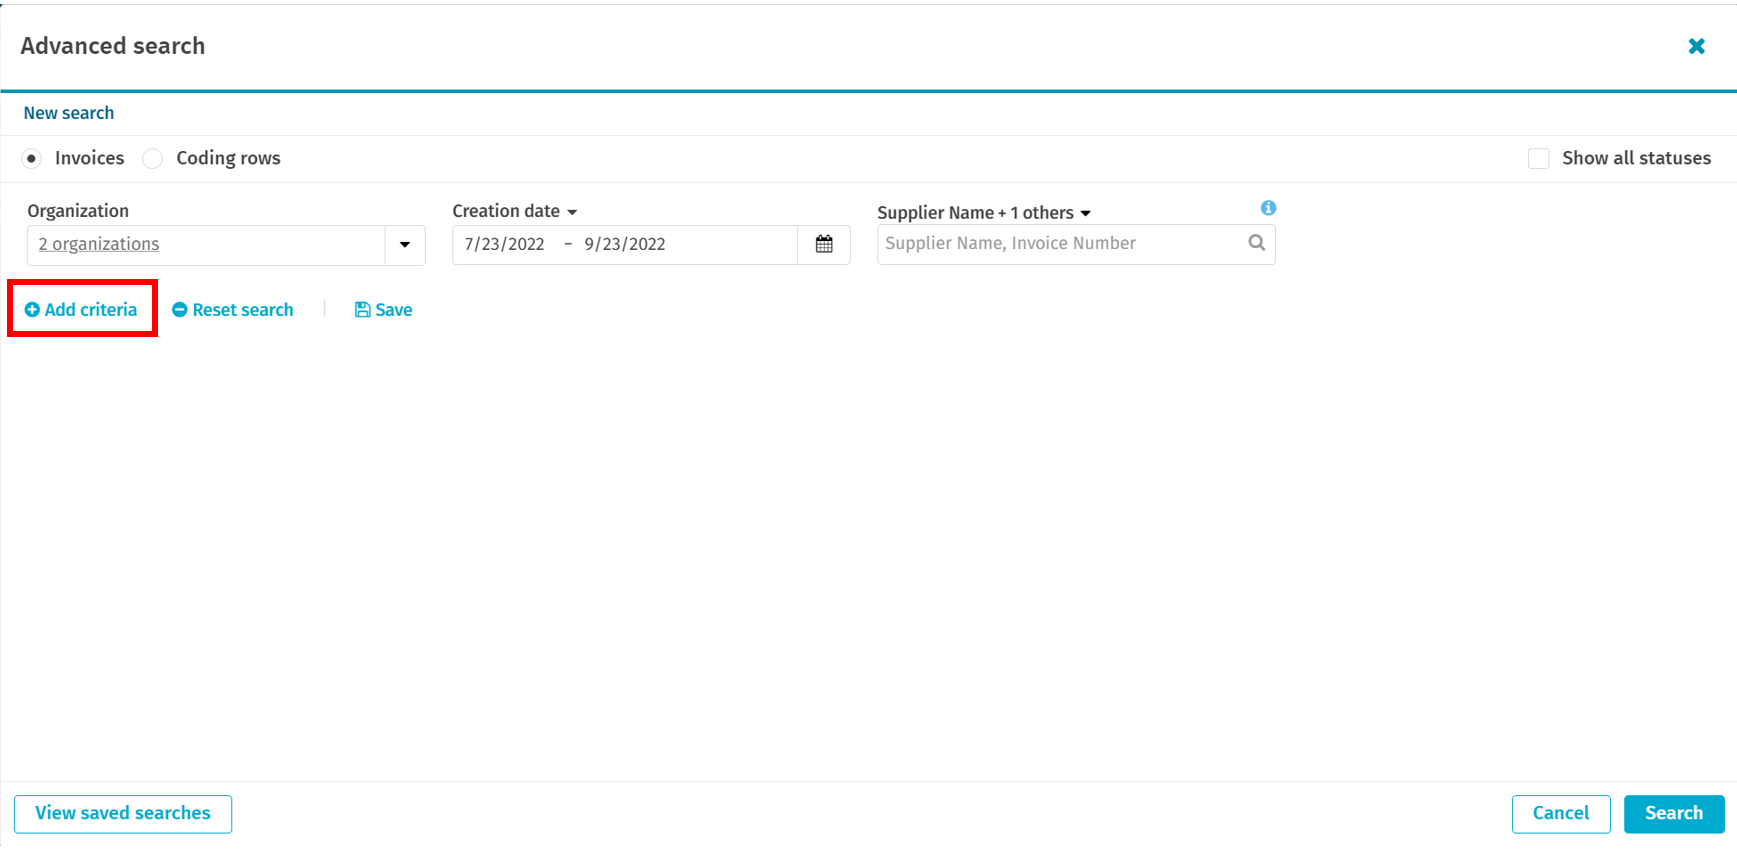Open the Organization dropdown arrow

(x=405, y=245)
